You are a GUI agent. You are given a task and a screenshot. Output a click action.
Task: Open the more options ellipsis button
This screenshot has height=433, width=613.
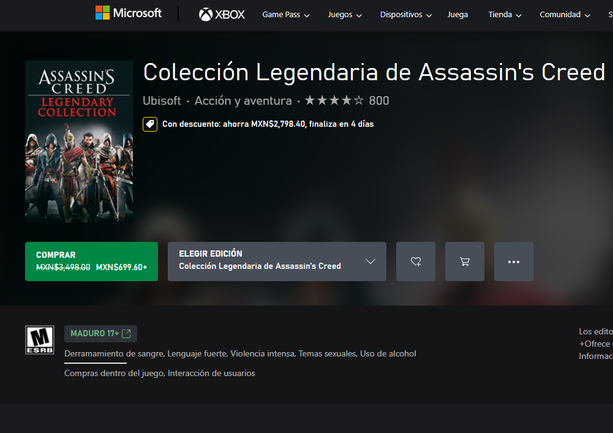coord(513,261)
